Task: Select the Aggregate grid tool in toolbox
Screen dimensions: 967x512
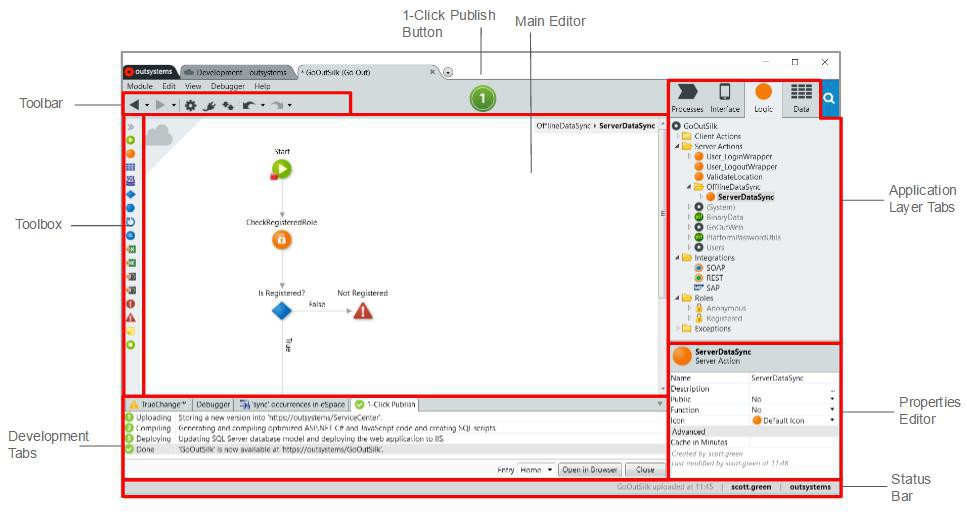Action: click(x=131, y=167)
